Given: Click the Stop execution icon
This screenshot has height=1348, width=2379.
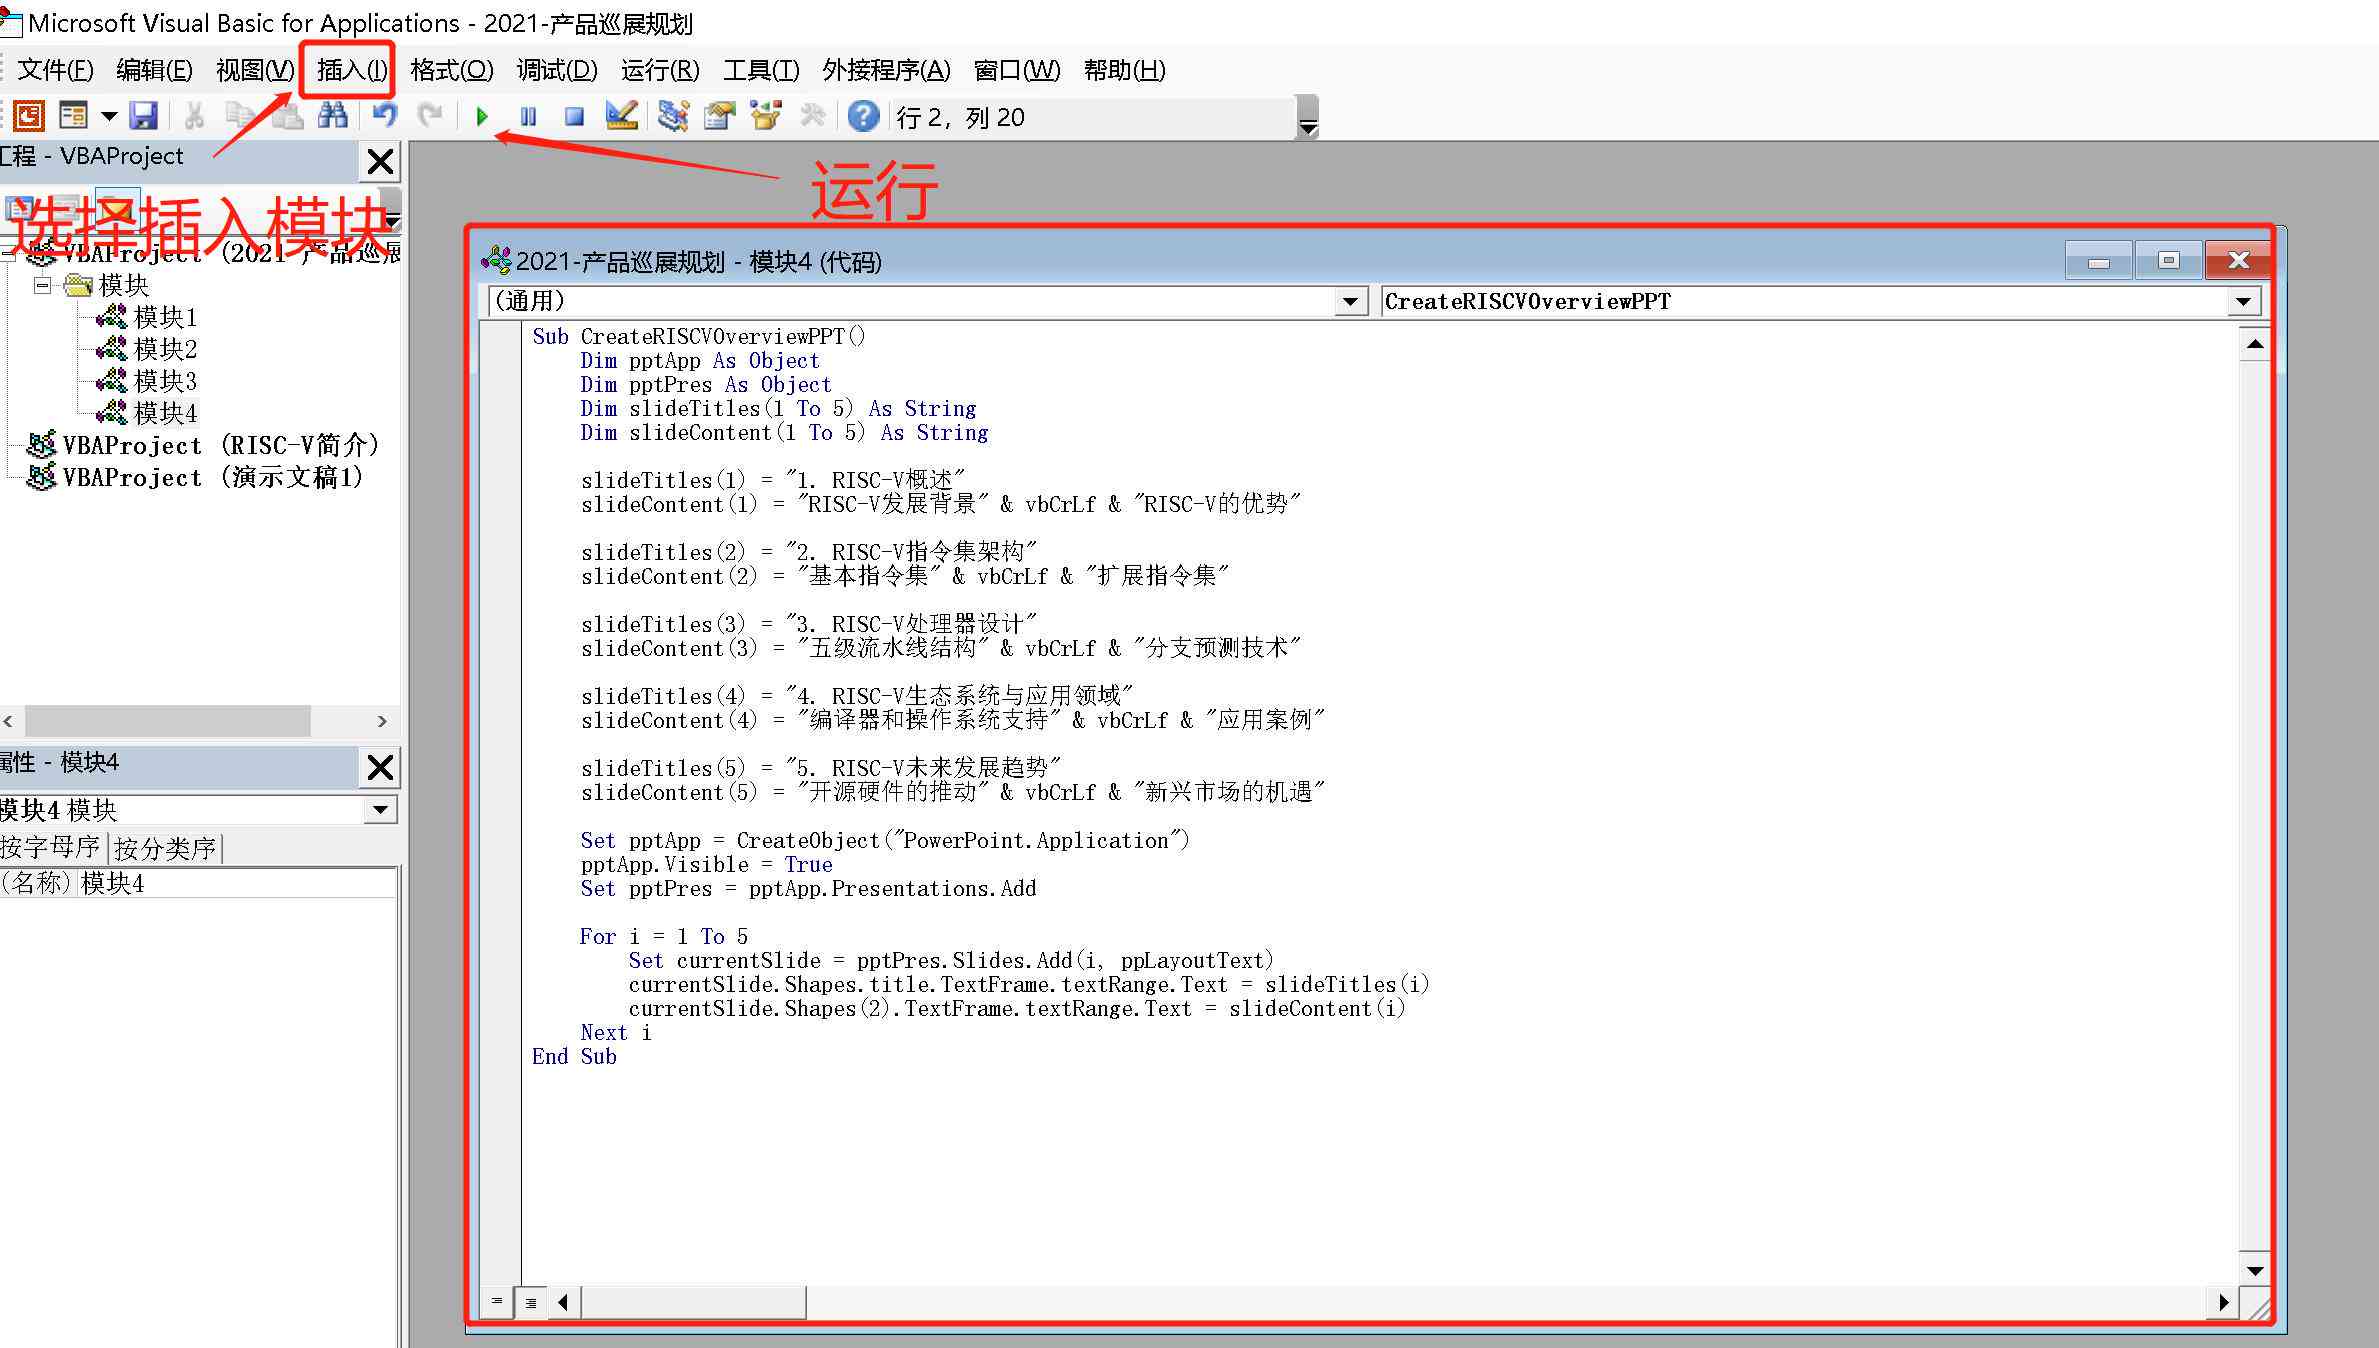Looking at the screenshot, I should point(572,116).
